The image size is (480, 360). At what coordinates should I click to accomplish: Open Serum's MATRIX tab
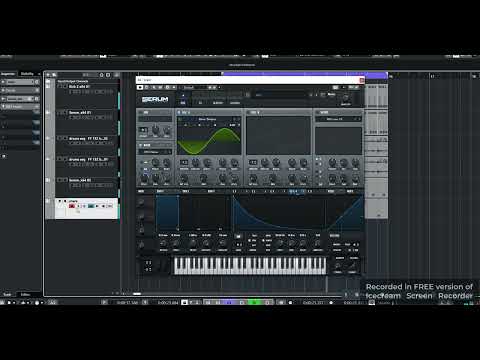pos(217,103)
